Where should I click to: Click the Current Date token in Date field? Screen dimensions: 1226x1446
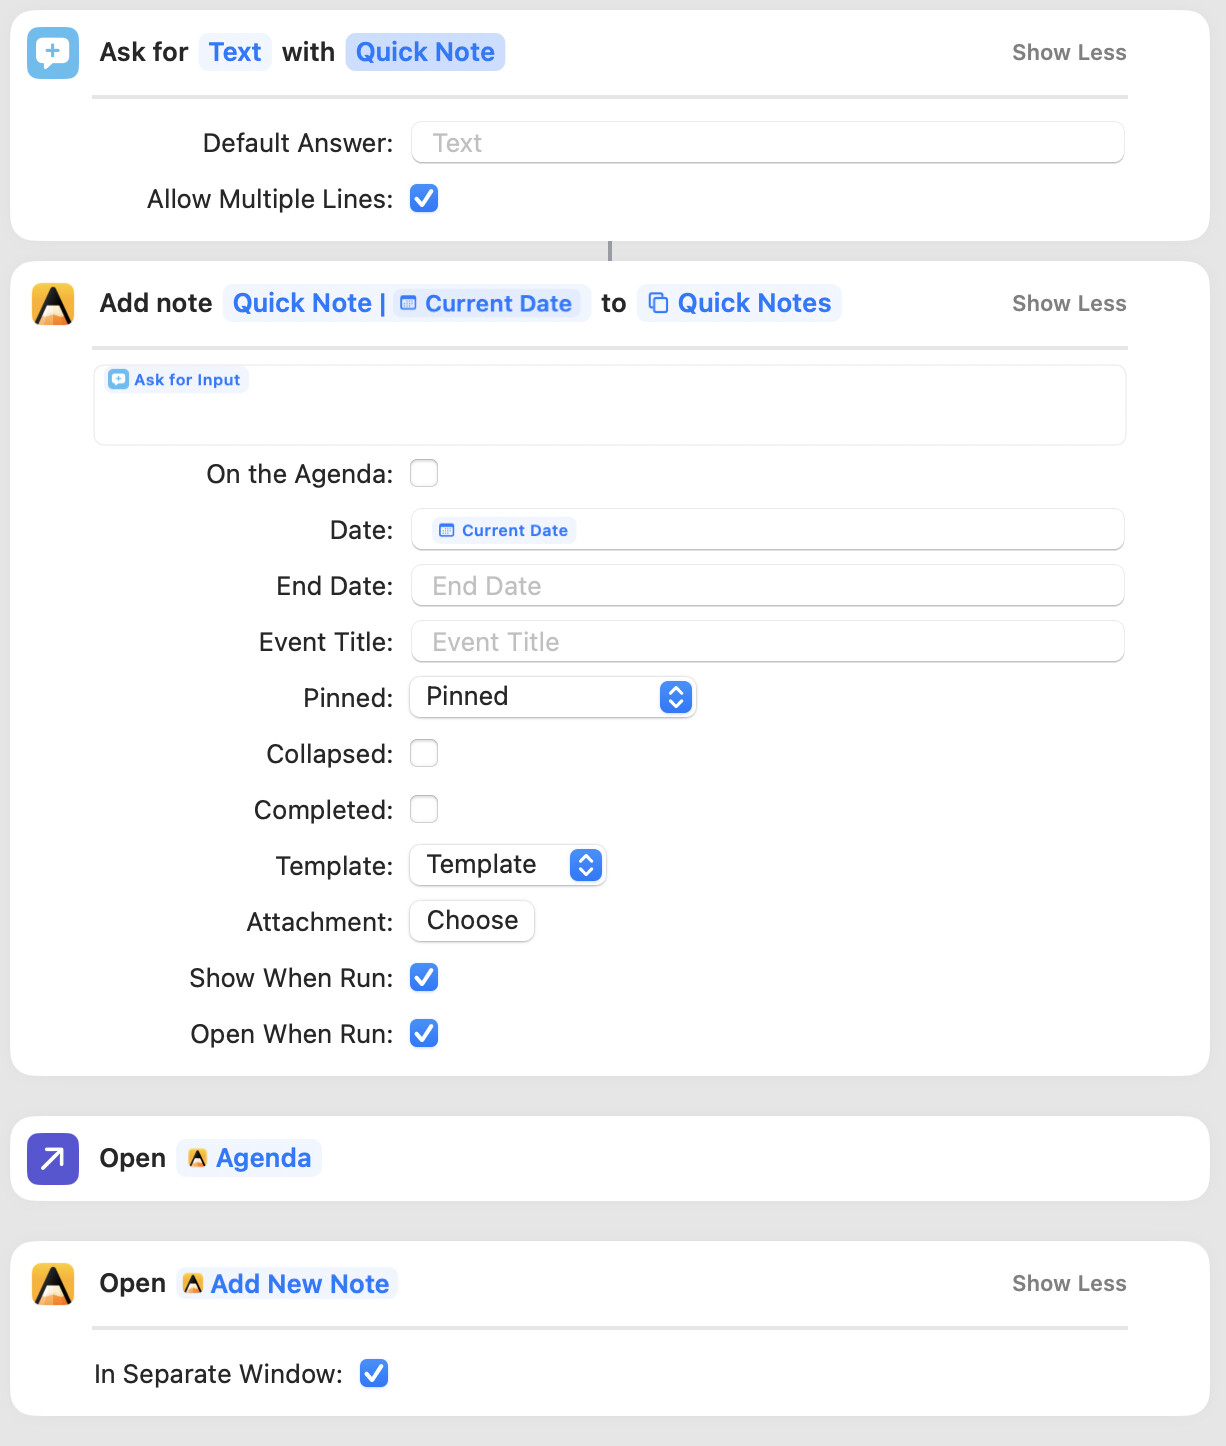(504, 530)
